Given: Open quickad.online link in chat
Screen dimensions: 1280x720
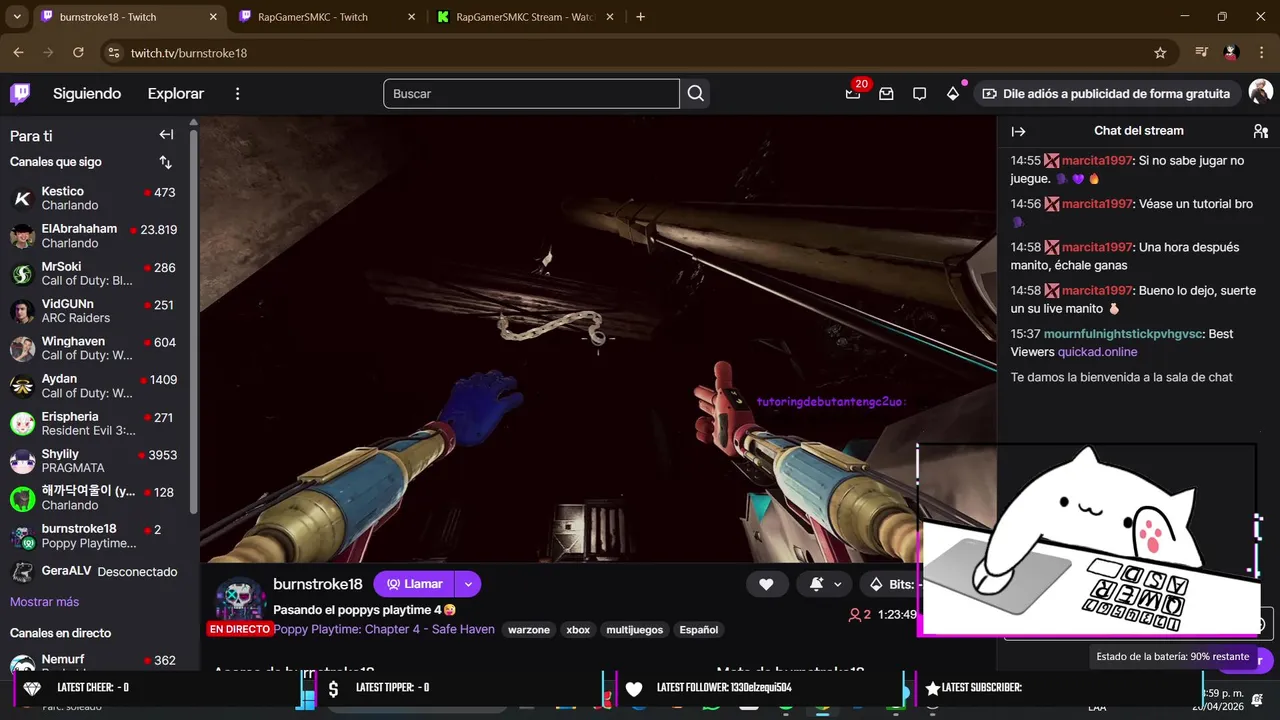Looking at the screenshot, I should 1097,352.
